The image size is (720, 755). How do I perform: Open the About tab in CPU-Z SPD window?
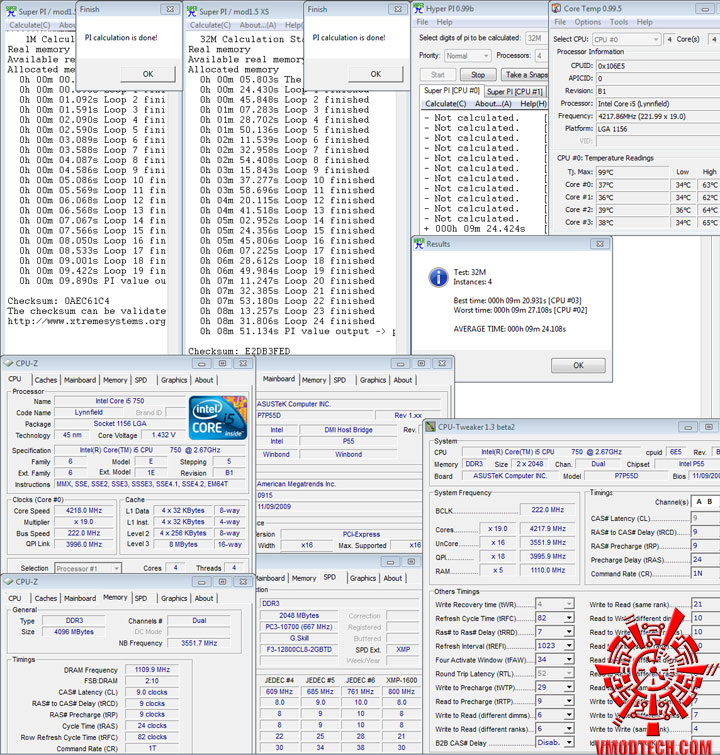point(393,578)
